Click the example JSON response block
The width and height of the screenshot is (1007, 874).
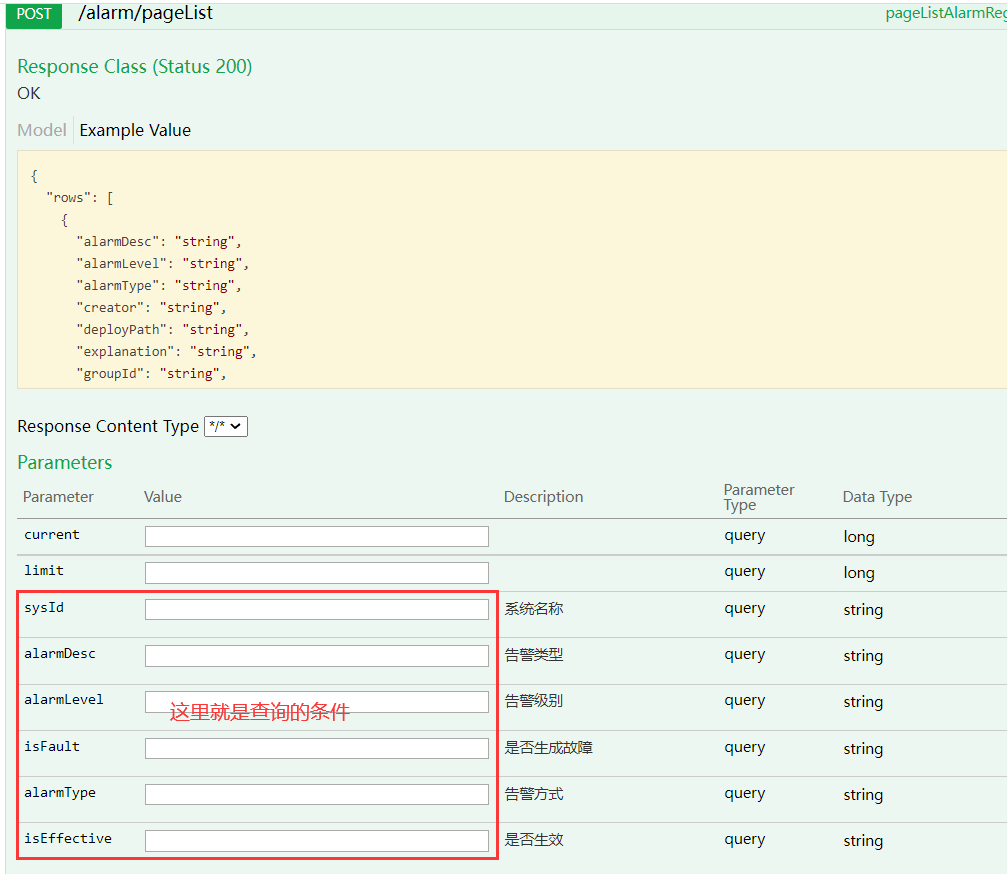click(512, 270)
